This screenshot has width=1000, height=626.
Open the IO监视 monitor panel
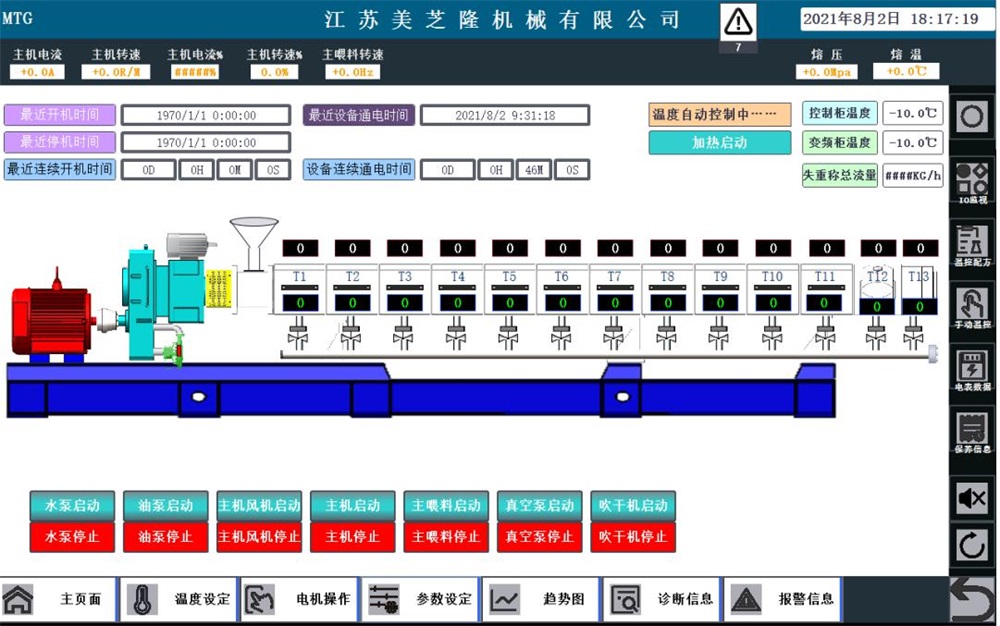tap(972, 181)
